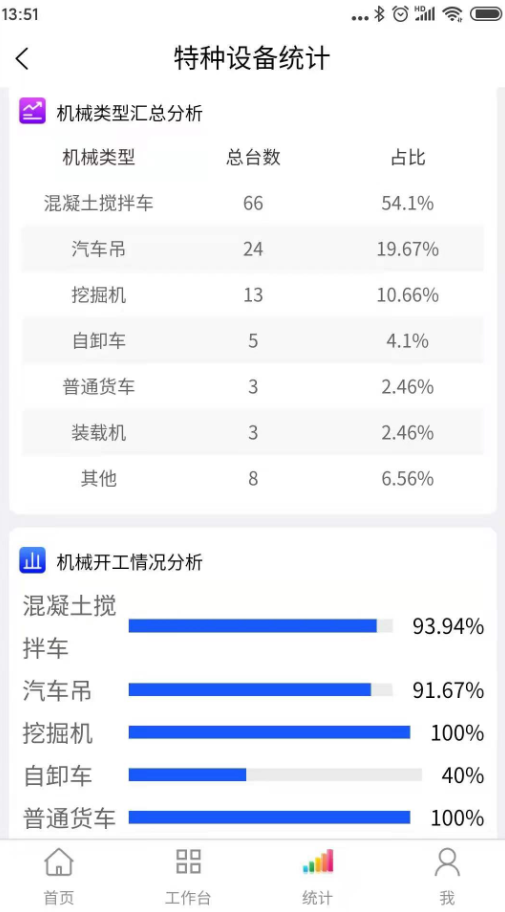
Task: Tap the 机械开工情况分析 section title
Action: coord(129,562)
